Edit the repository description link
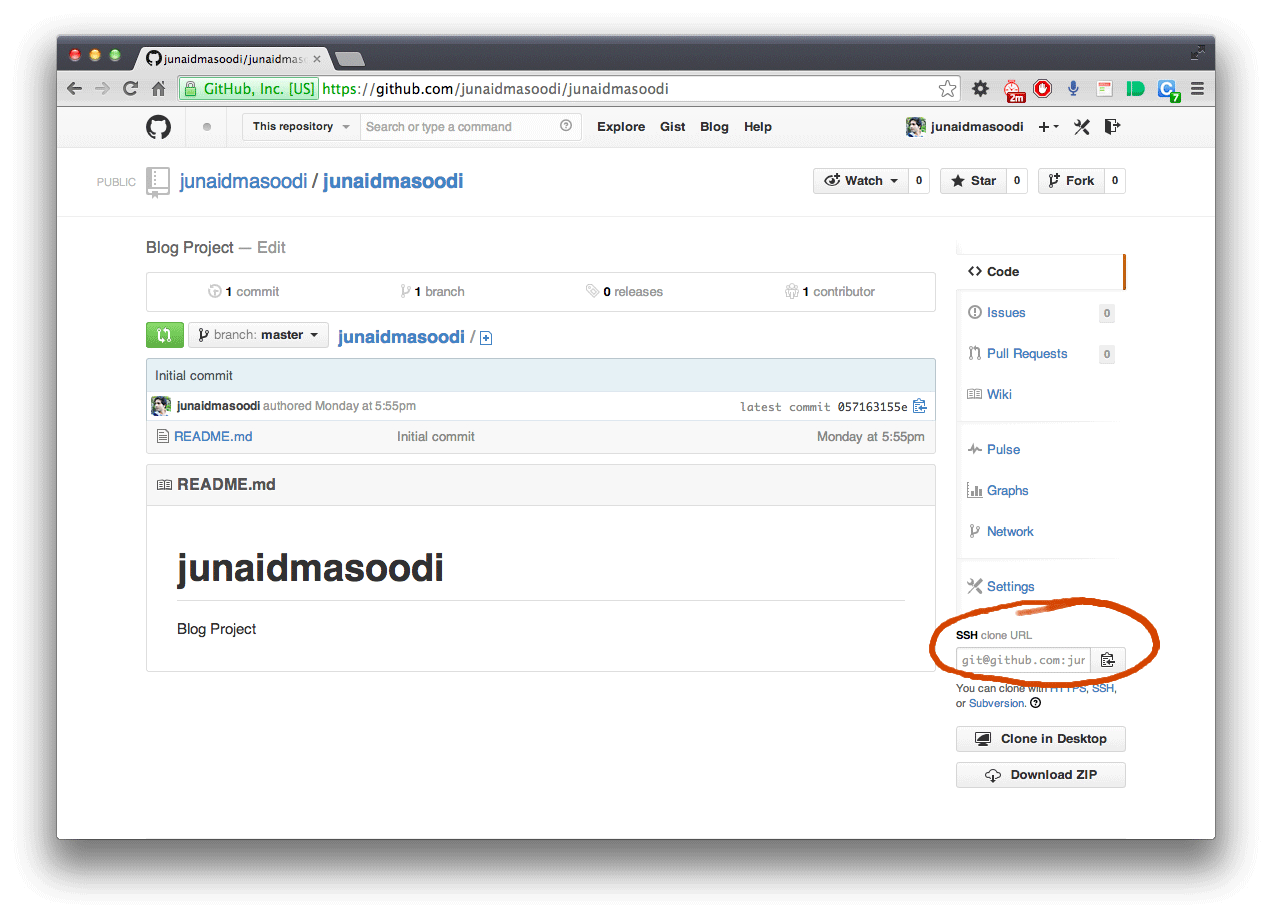Image resolution: width=1272 pixels, height=918 pixels. pyautogui.click(x=271, y=248)
